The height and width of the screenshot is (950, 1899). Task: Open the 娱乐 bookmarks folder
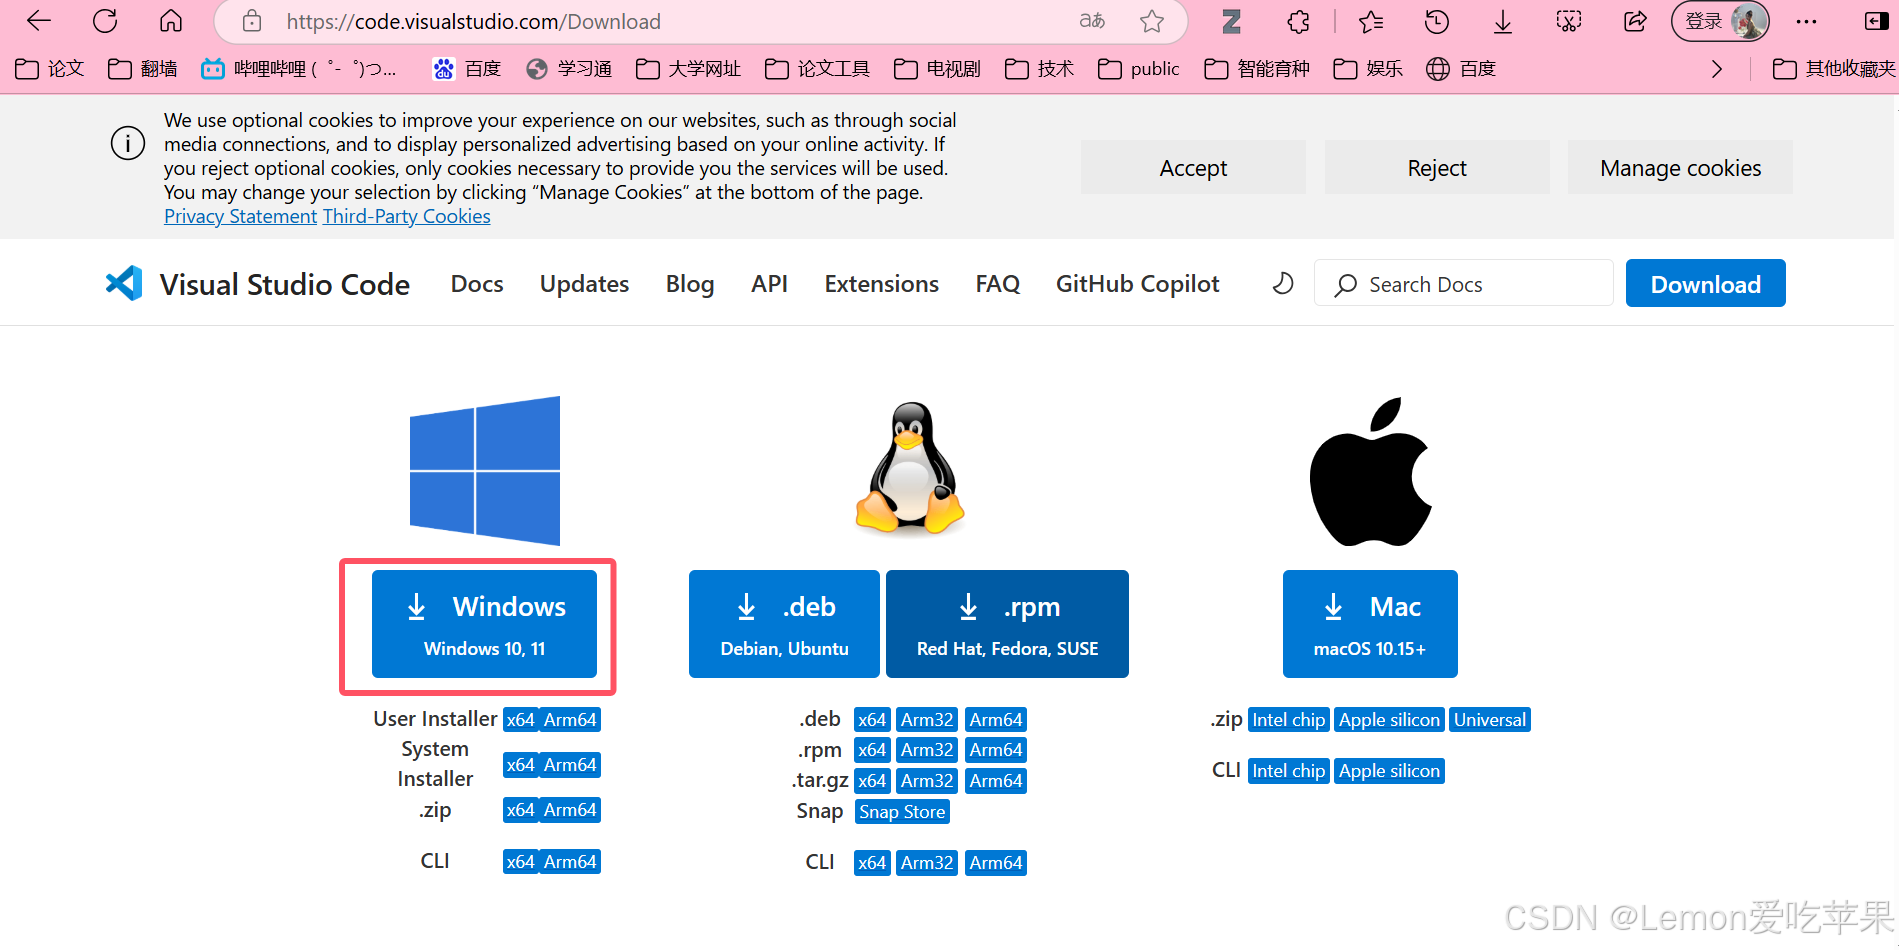[1369, 68]
